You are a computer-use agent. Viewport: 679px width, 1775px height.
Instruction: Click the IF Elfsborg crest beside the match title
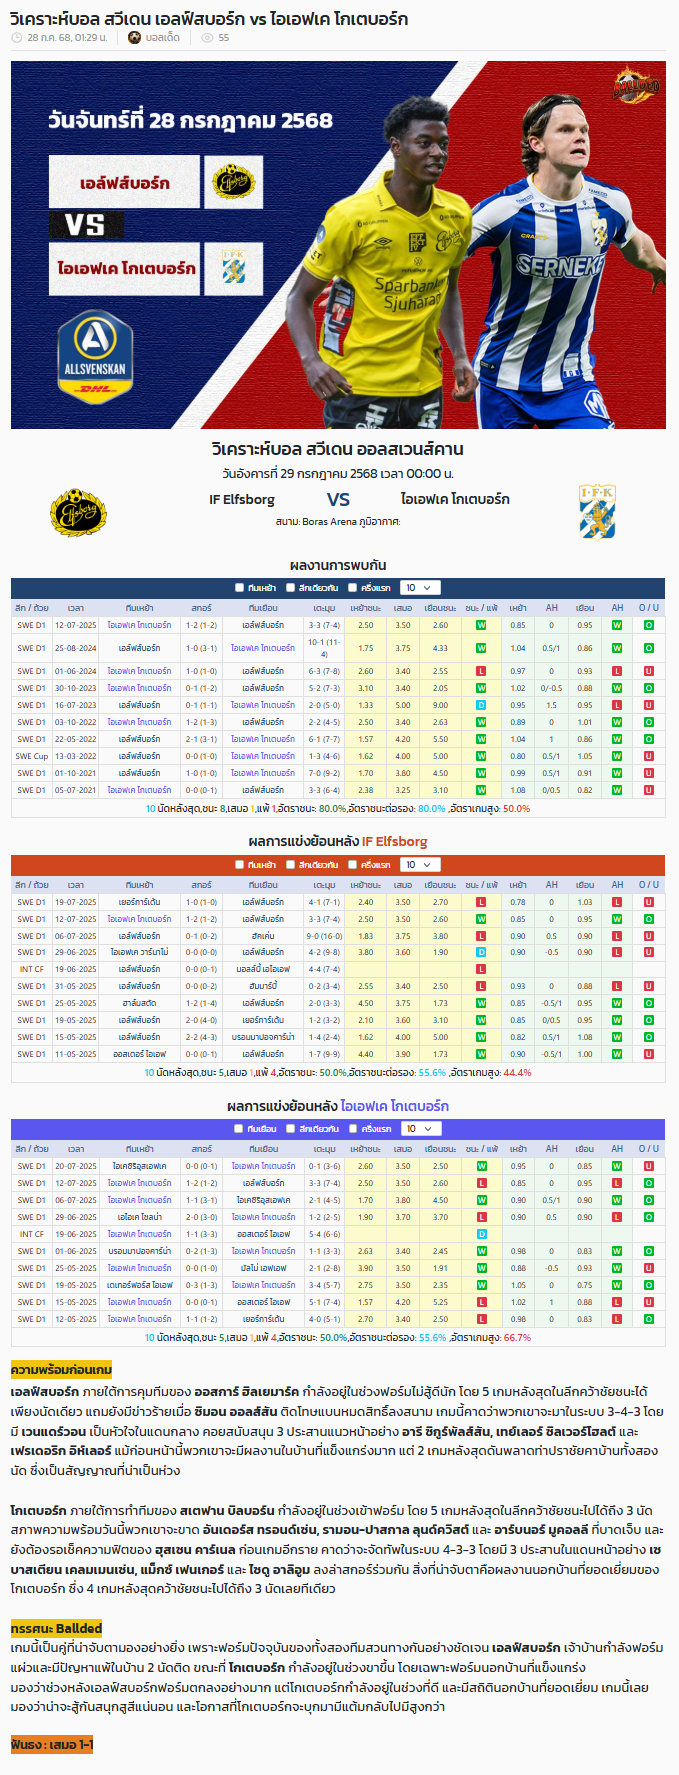(79, 513)
